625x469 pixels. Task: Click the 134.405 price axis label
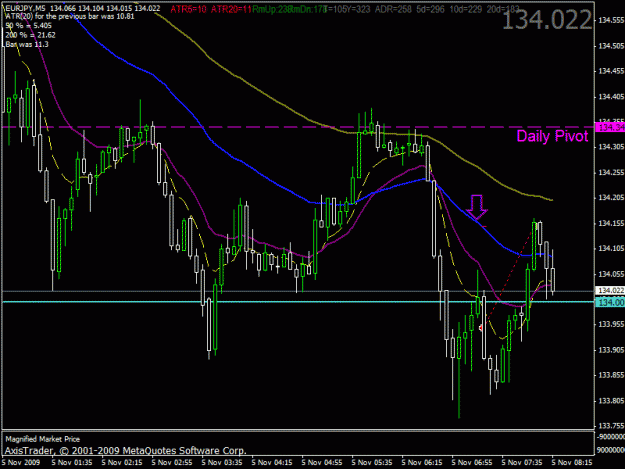click(x=611, y=96)
